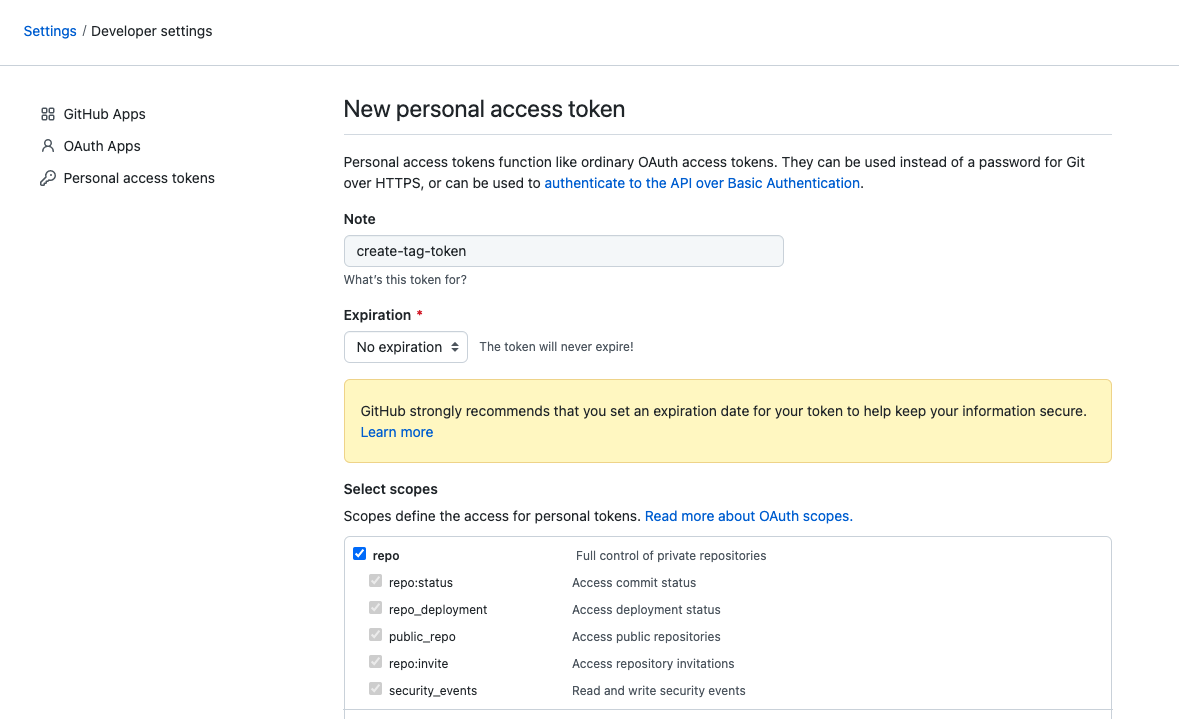Open the Expiration dropdown
This screenshot has height=719, width=1179.
[x=405, y=346]
